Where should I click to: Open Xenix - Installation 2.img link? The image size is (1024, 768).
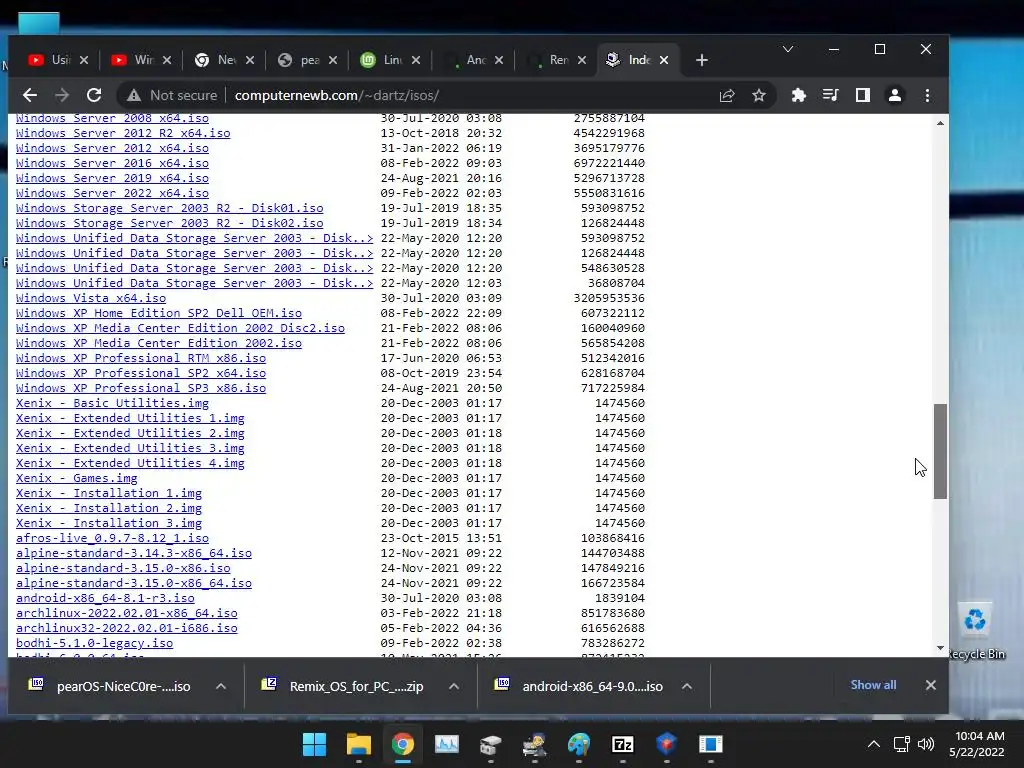pyautogui.click(x=109, y=508)
